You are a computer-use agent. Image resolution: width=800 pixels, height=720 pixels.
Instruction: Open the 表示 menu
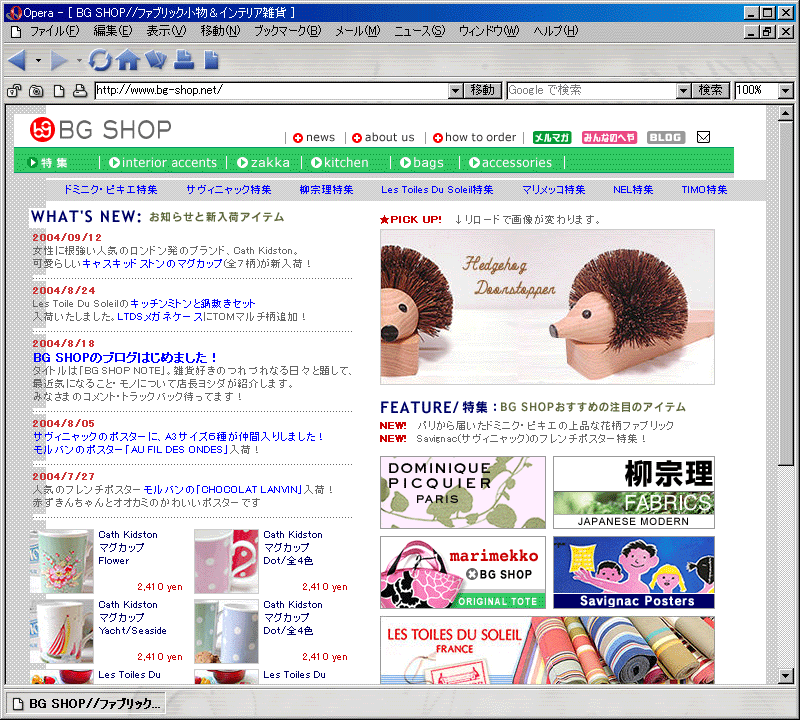click(166, 31)
